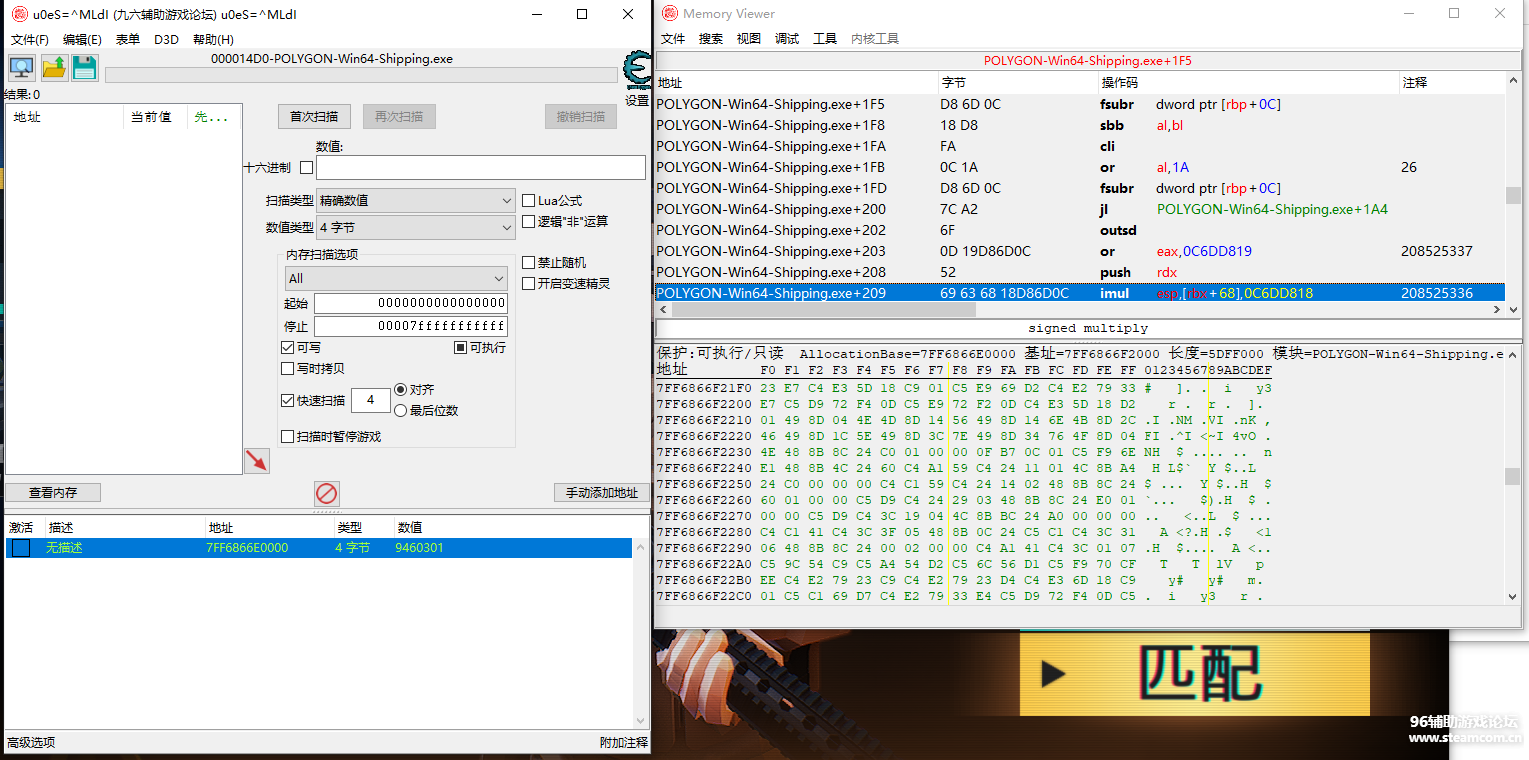The height and width of the screenshot is (760, 1529).
Task: Click the disassembler horizontal scrollbar
Action: [x=820, y=310]
